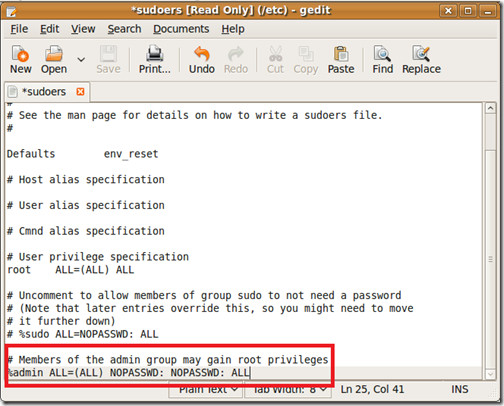Click the New document icon

pos(20,54)
